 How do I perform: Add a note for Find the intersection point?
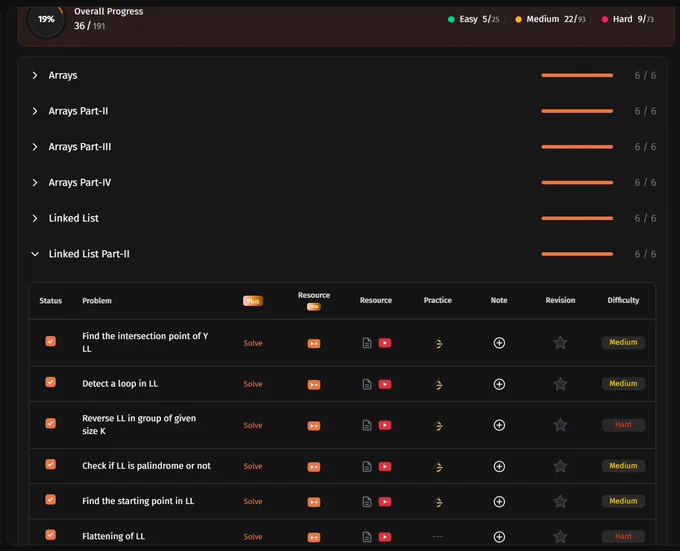(499, 343)
